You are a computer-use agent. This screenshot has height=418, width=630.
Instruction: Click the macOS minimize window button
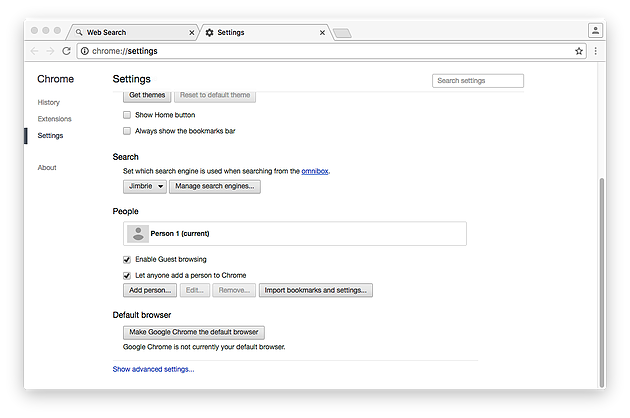click(x=46, y=31)
